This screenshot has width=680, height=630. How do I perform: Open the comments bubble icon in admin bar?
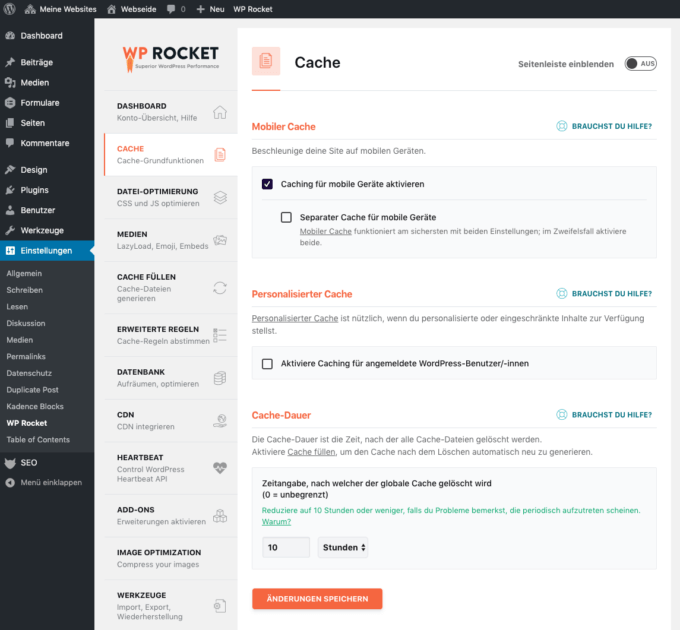(x=171, y=9)
